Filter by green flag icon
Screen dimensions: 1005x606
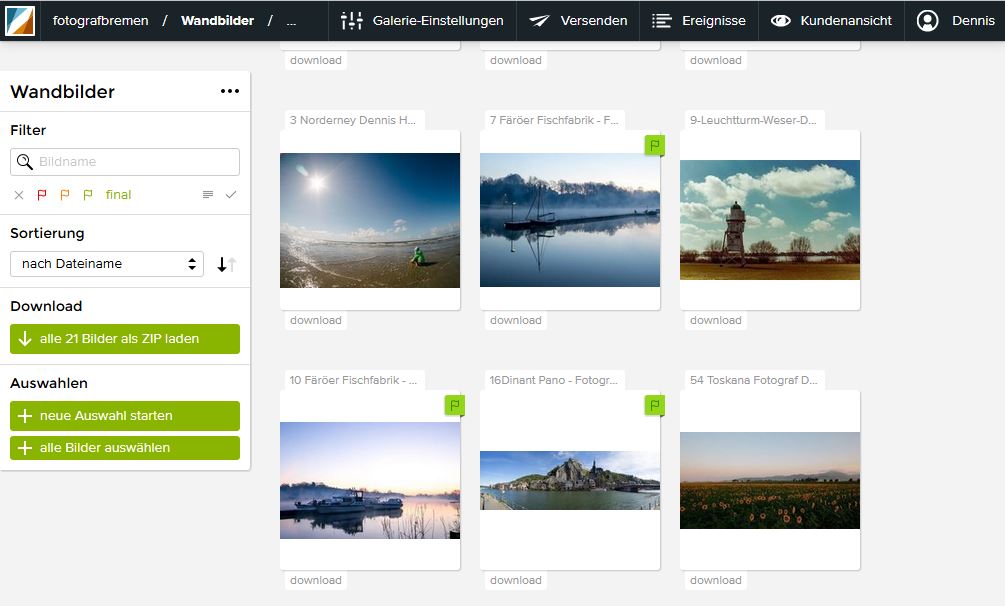88,195
